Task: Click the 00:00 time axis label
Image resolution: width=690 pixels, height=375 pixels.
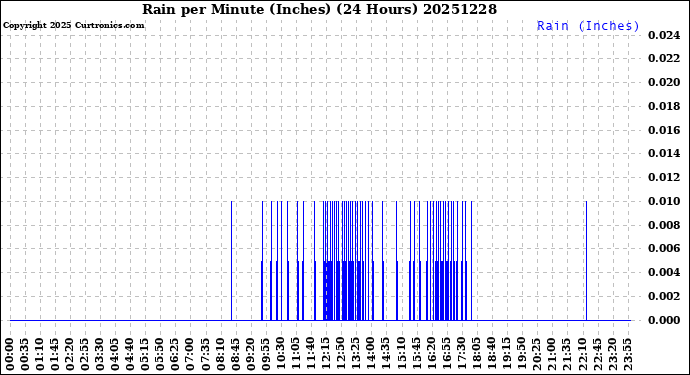Action: click(10, 355)
